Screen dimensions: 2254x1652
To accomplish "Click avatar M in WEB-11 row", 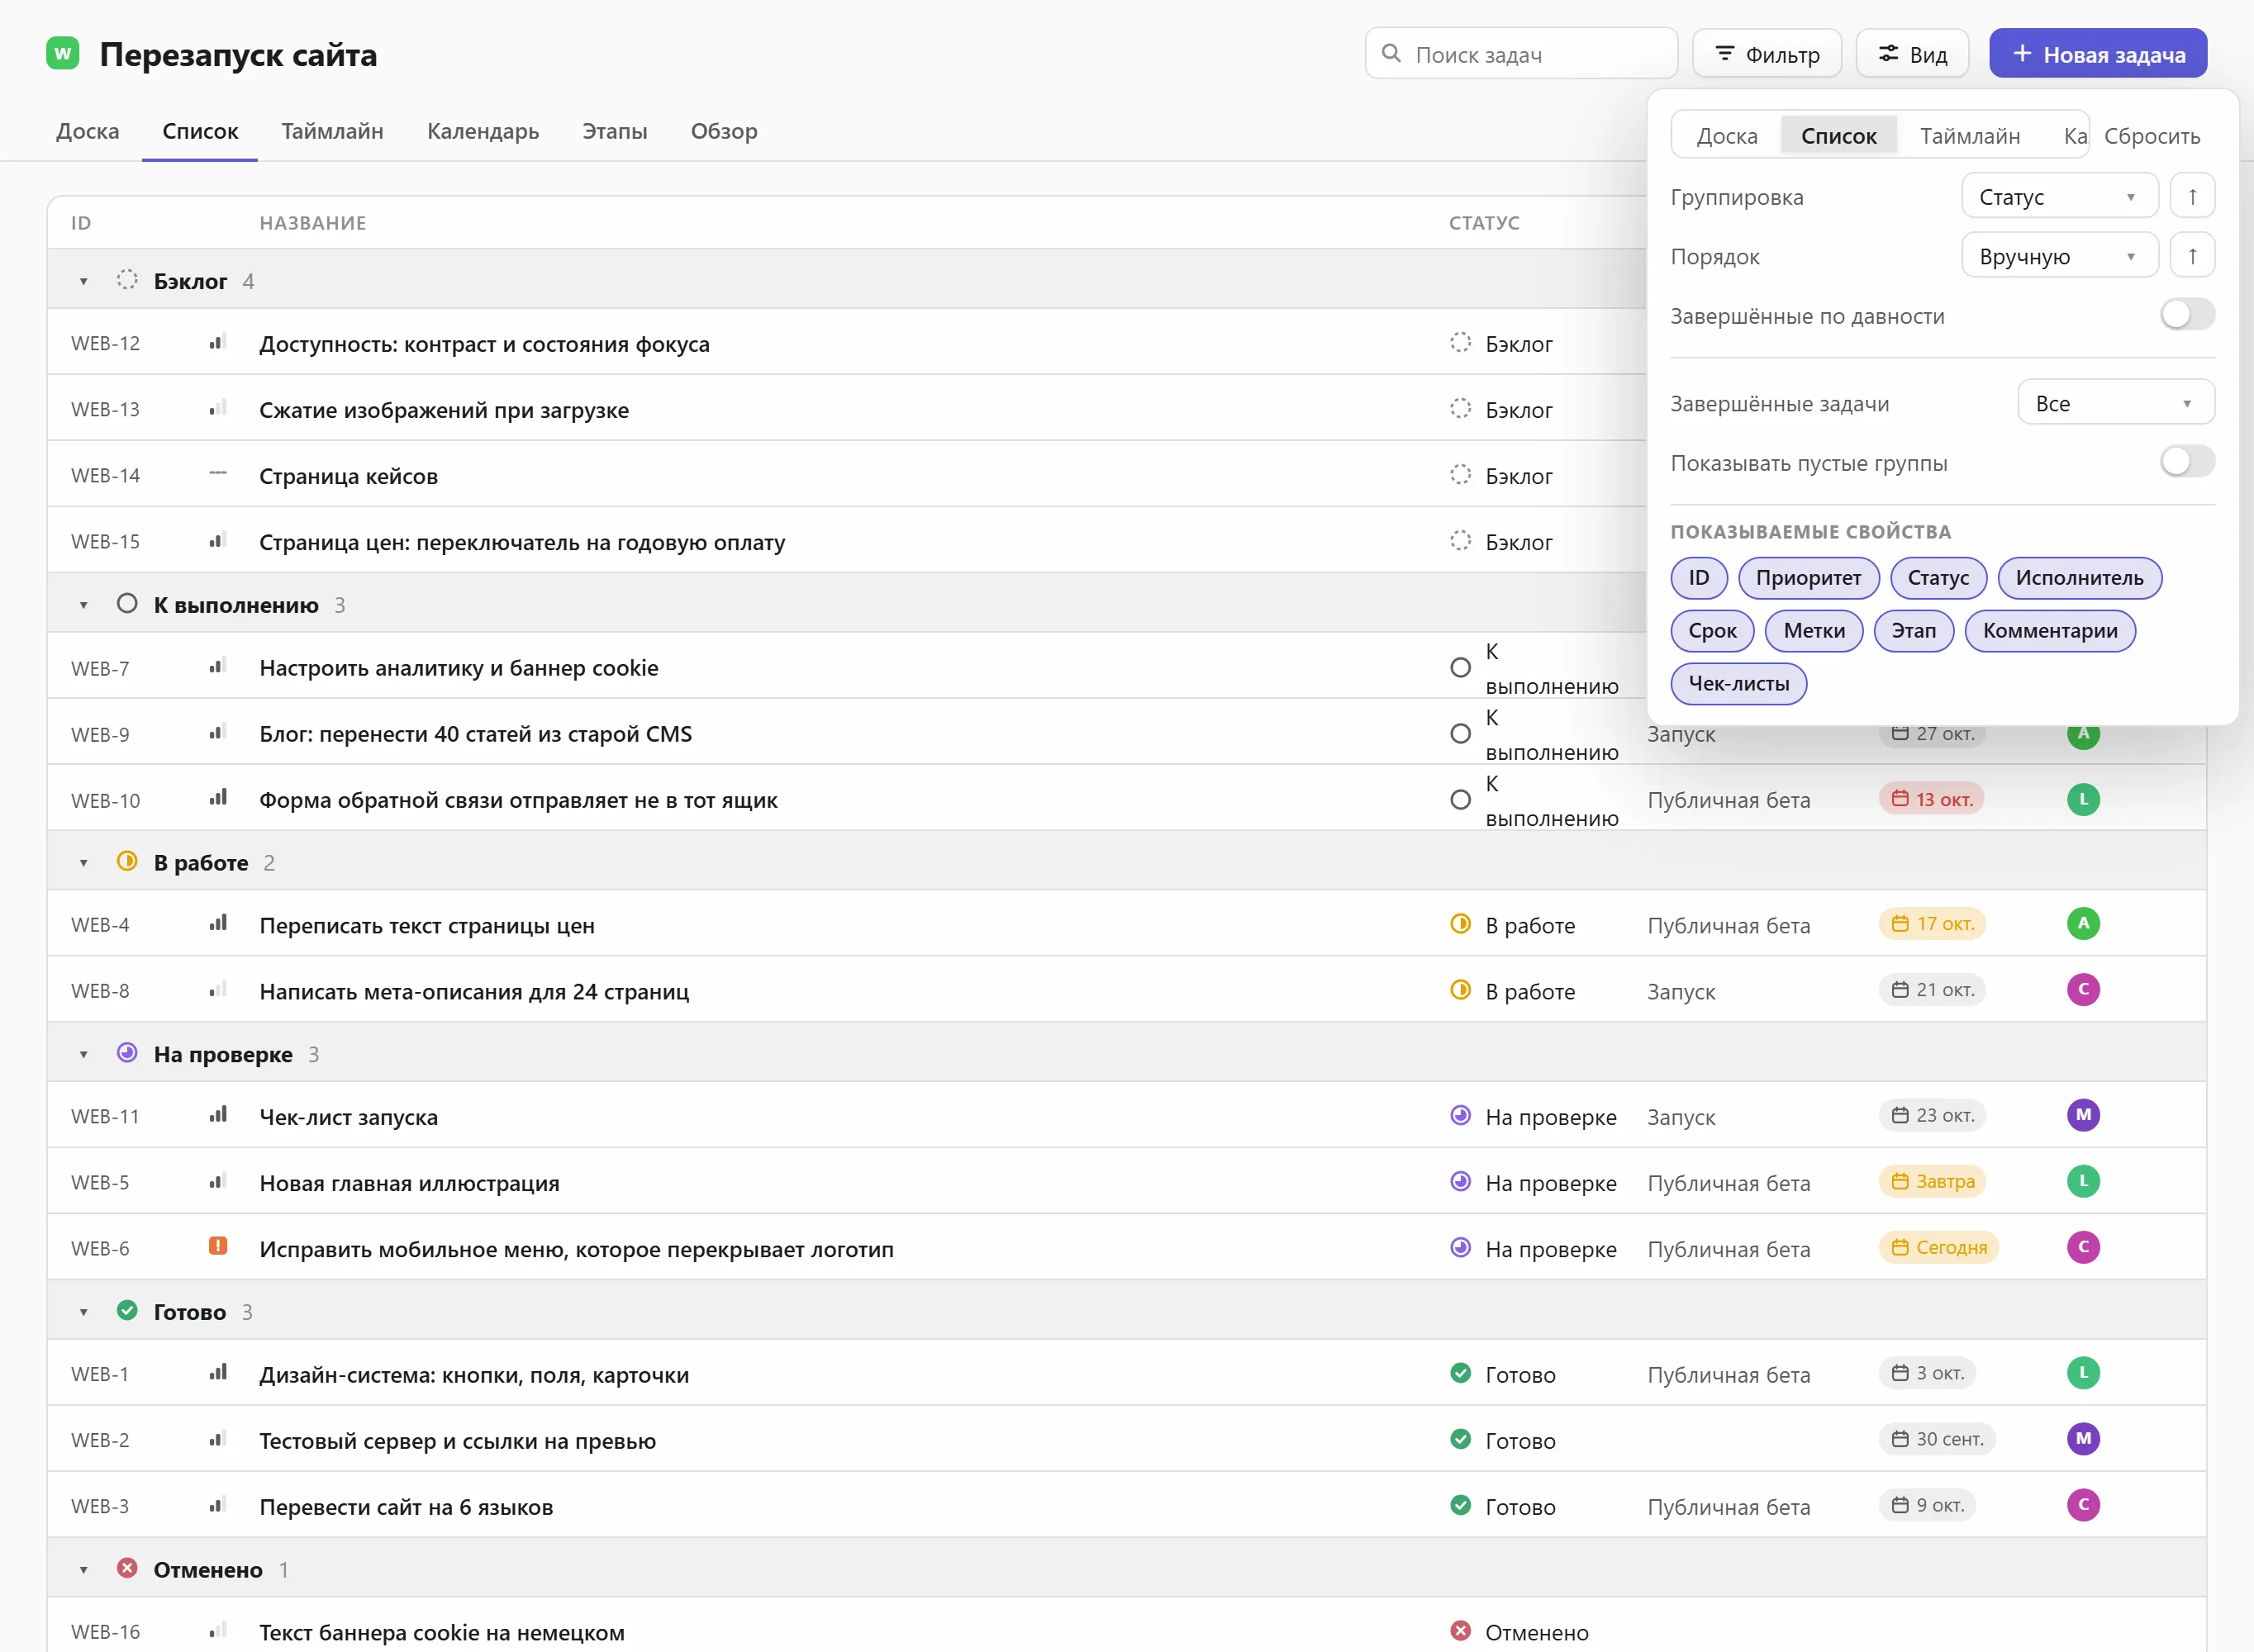I will 2083,1115.
